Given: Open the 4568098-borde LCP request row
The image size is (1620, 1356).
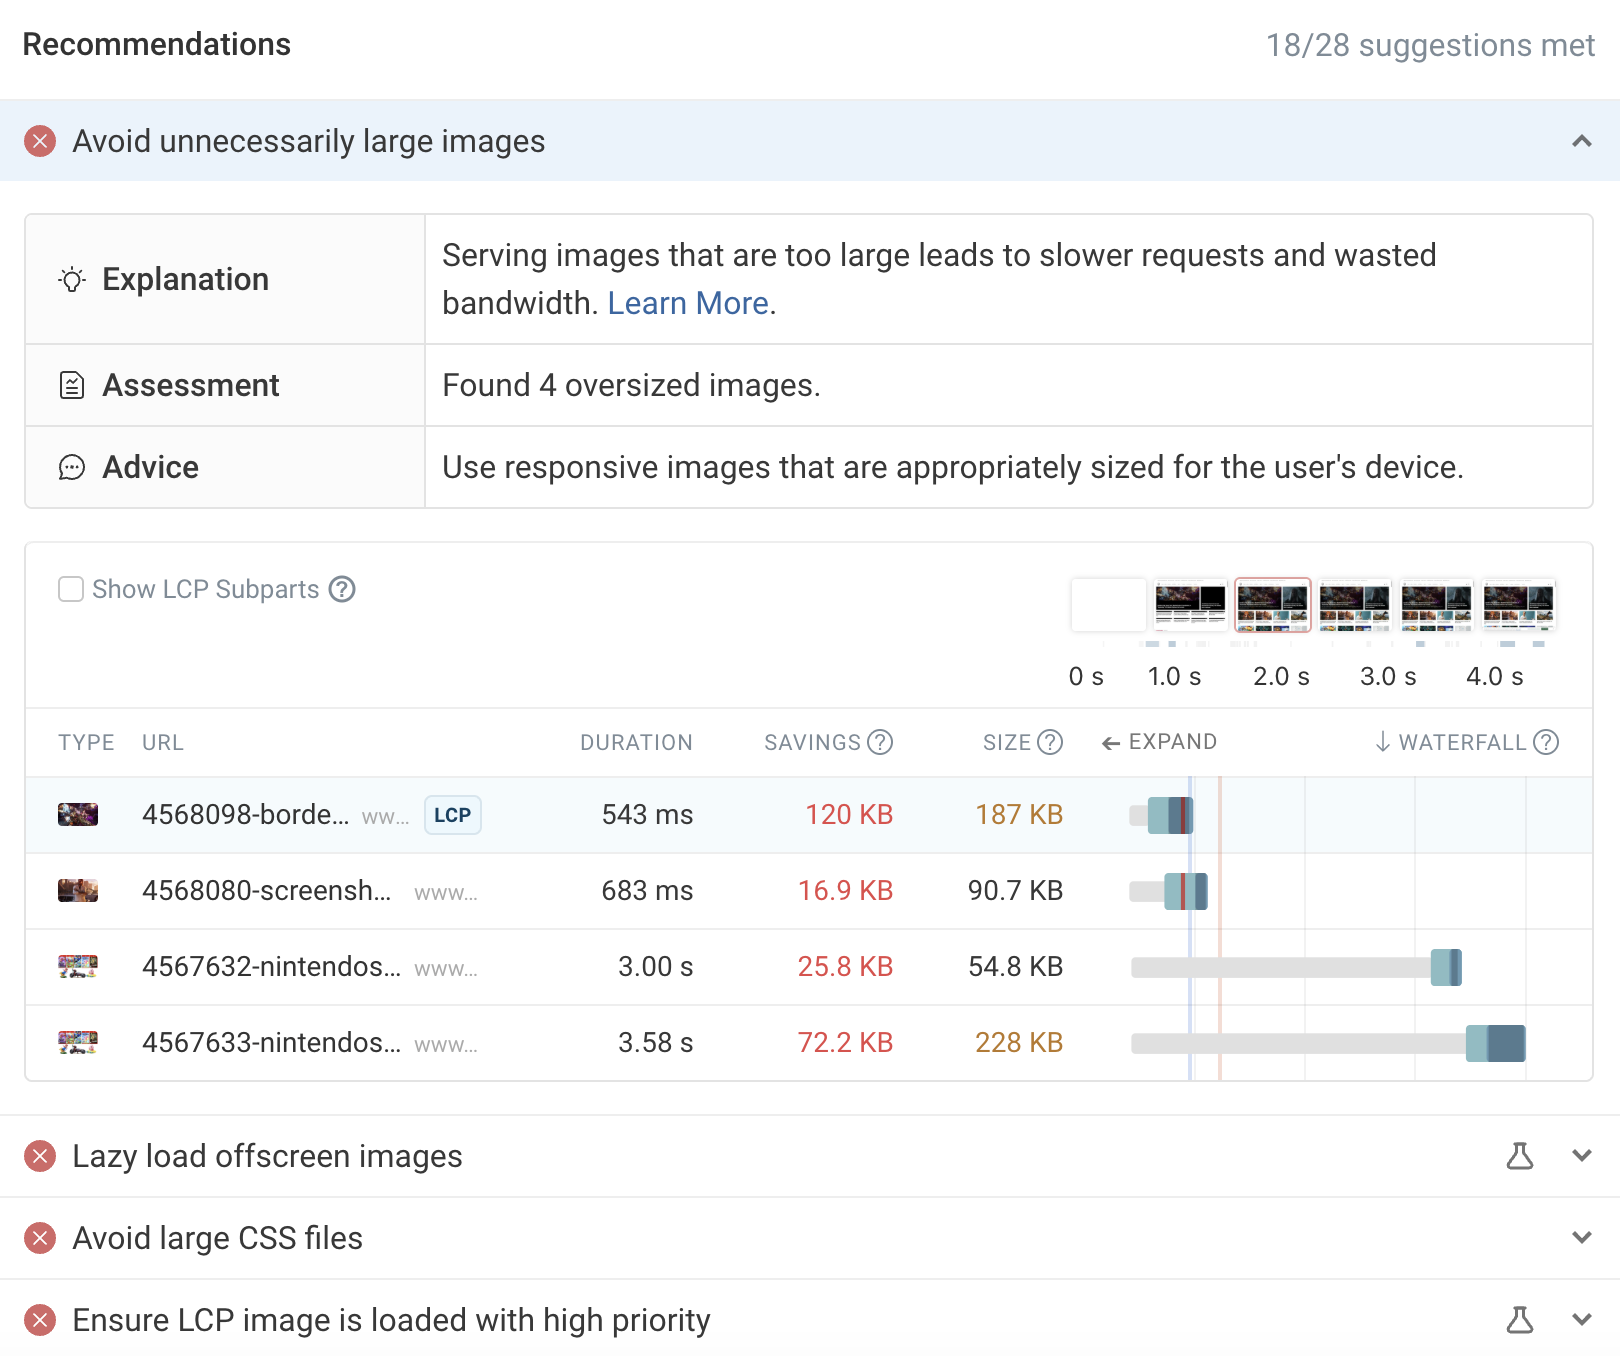Looking at the screenshot, I should (x=245, y=815).
